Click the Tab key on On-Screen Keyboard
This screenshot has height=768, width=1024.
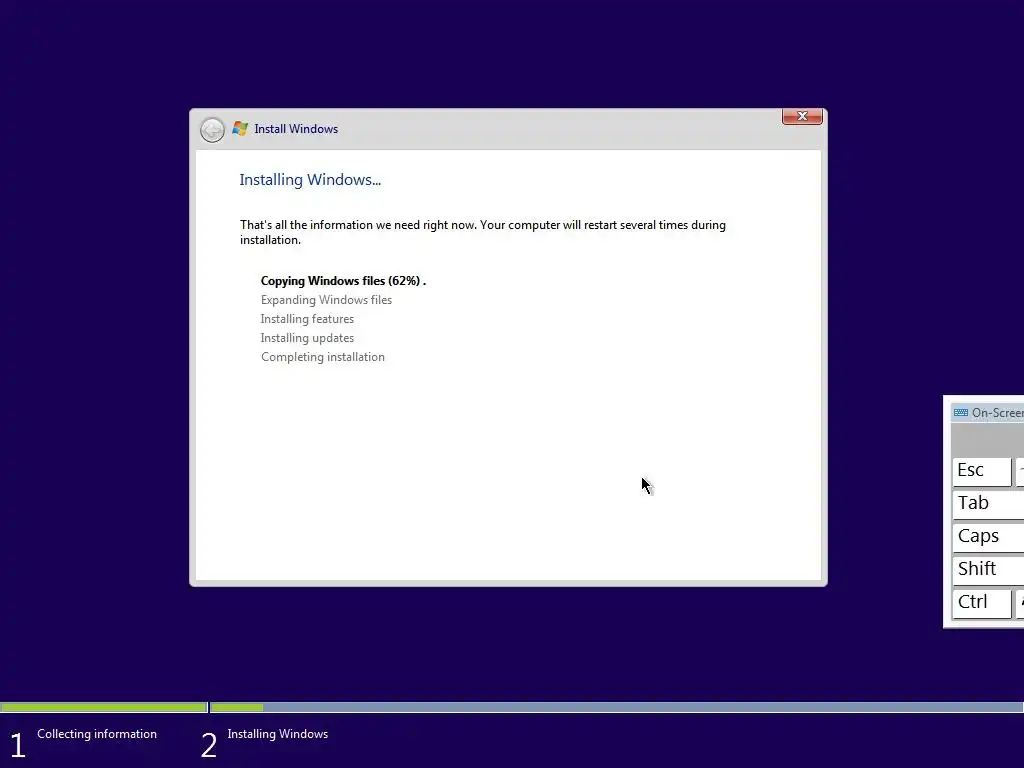(x=988, y=504)
